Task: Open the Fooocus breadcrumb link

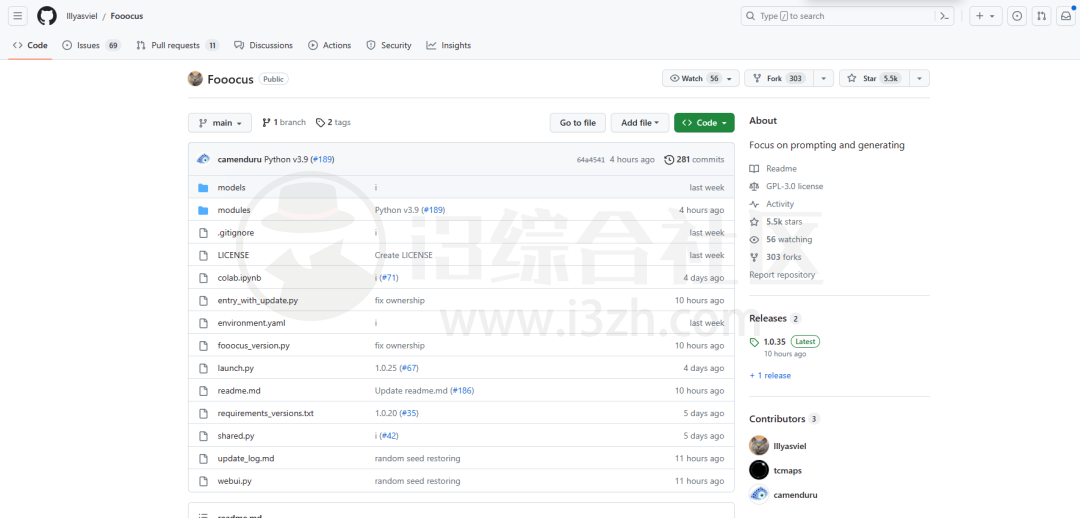Action: click(127, 16)
